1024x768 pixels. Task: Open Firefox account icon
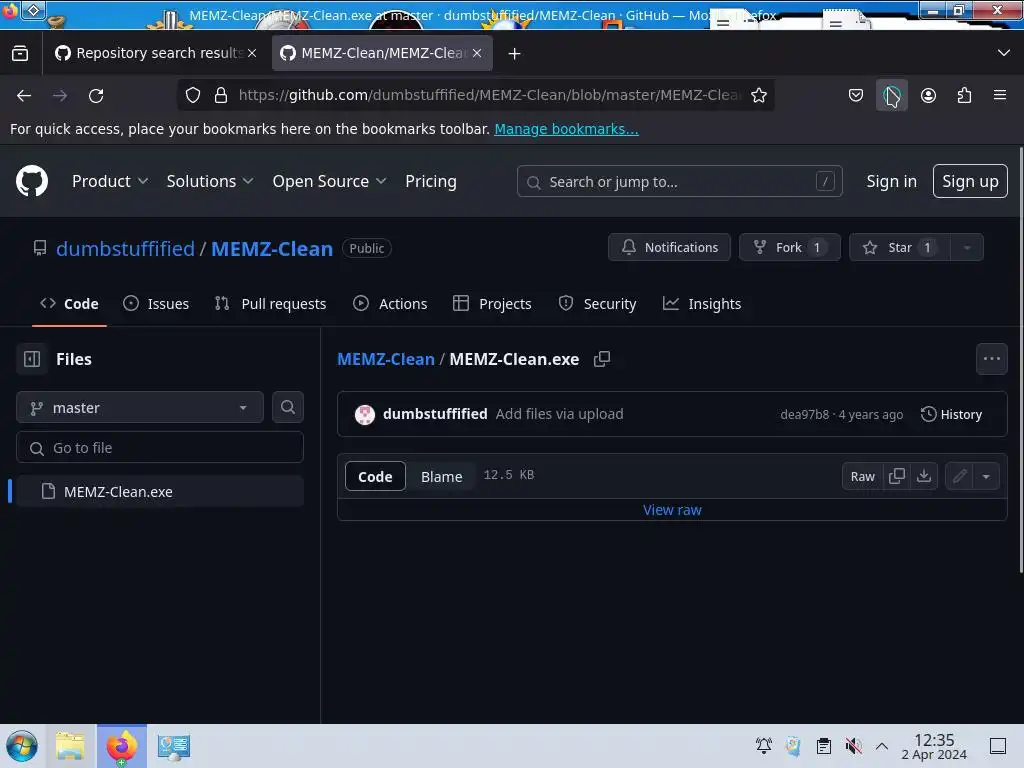coord(928,95)
